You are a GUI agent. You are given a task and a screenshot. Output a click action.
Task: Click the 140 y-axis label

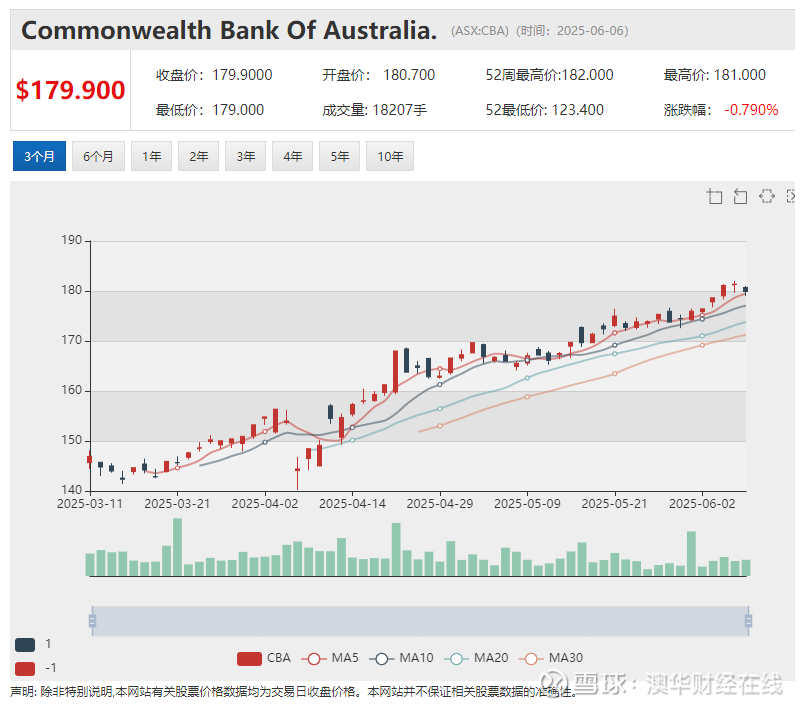tap(72, 490)
